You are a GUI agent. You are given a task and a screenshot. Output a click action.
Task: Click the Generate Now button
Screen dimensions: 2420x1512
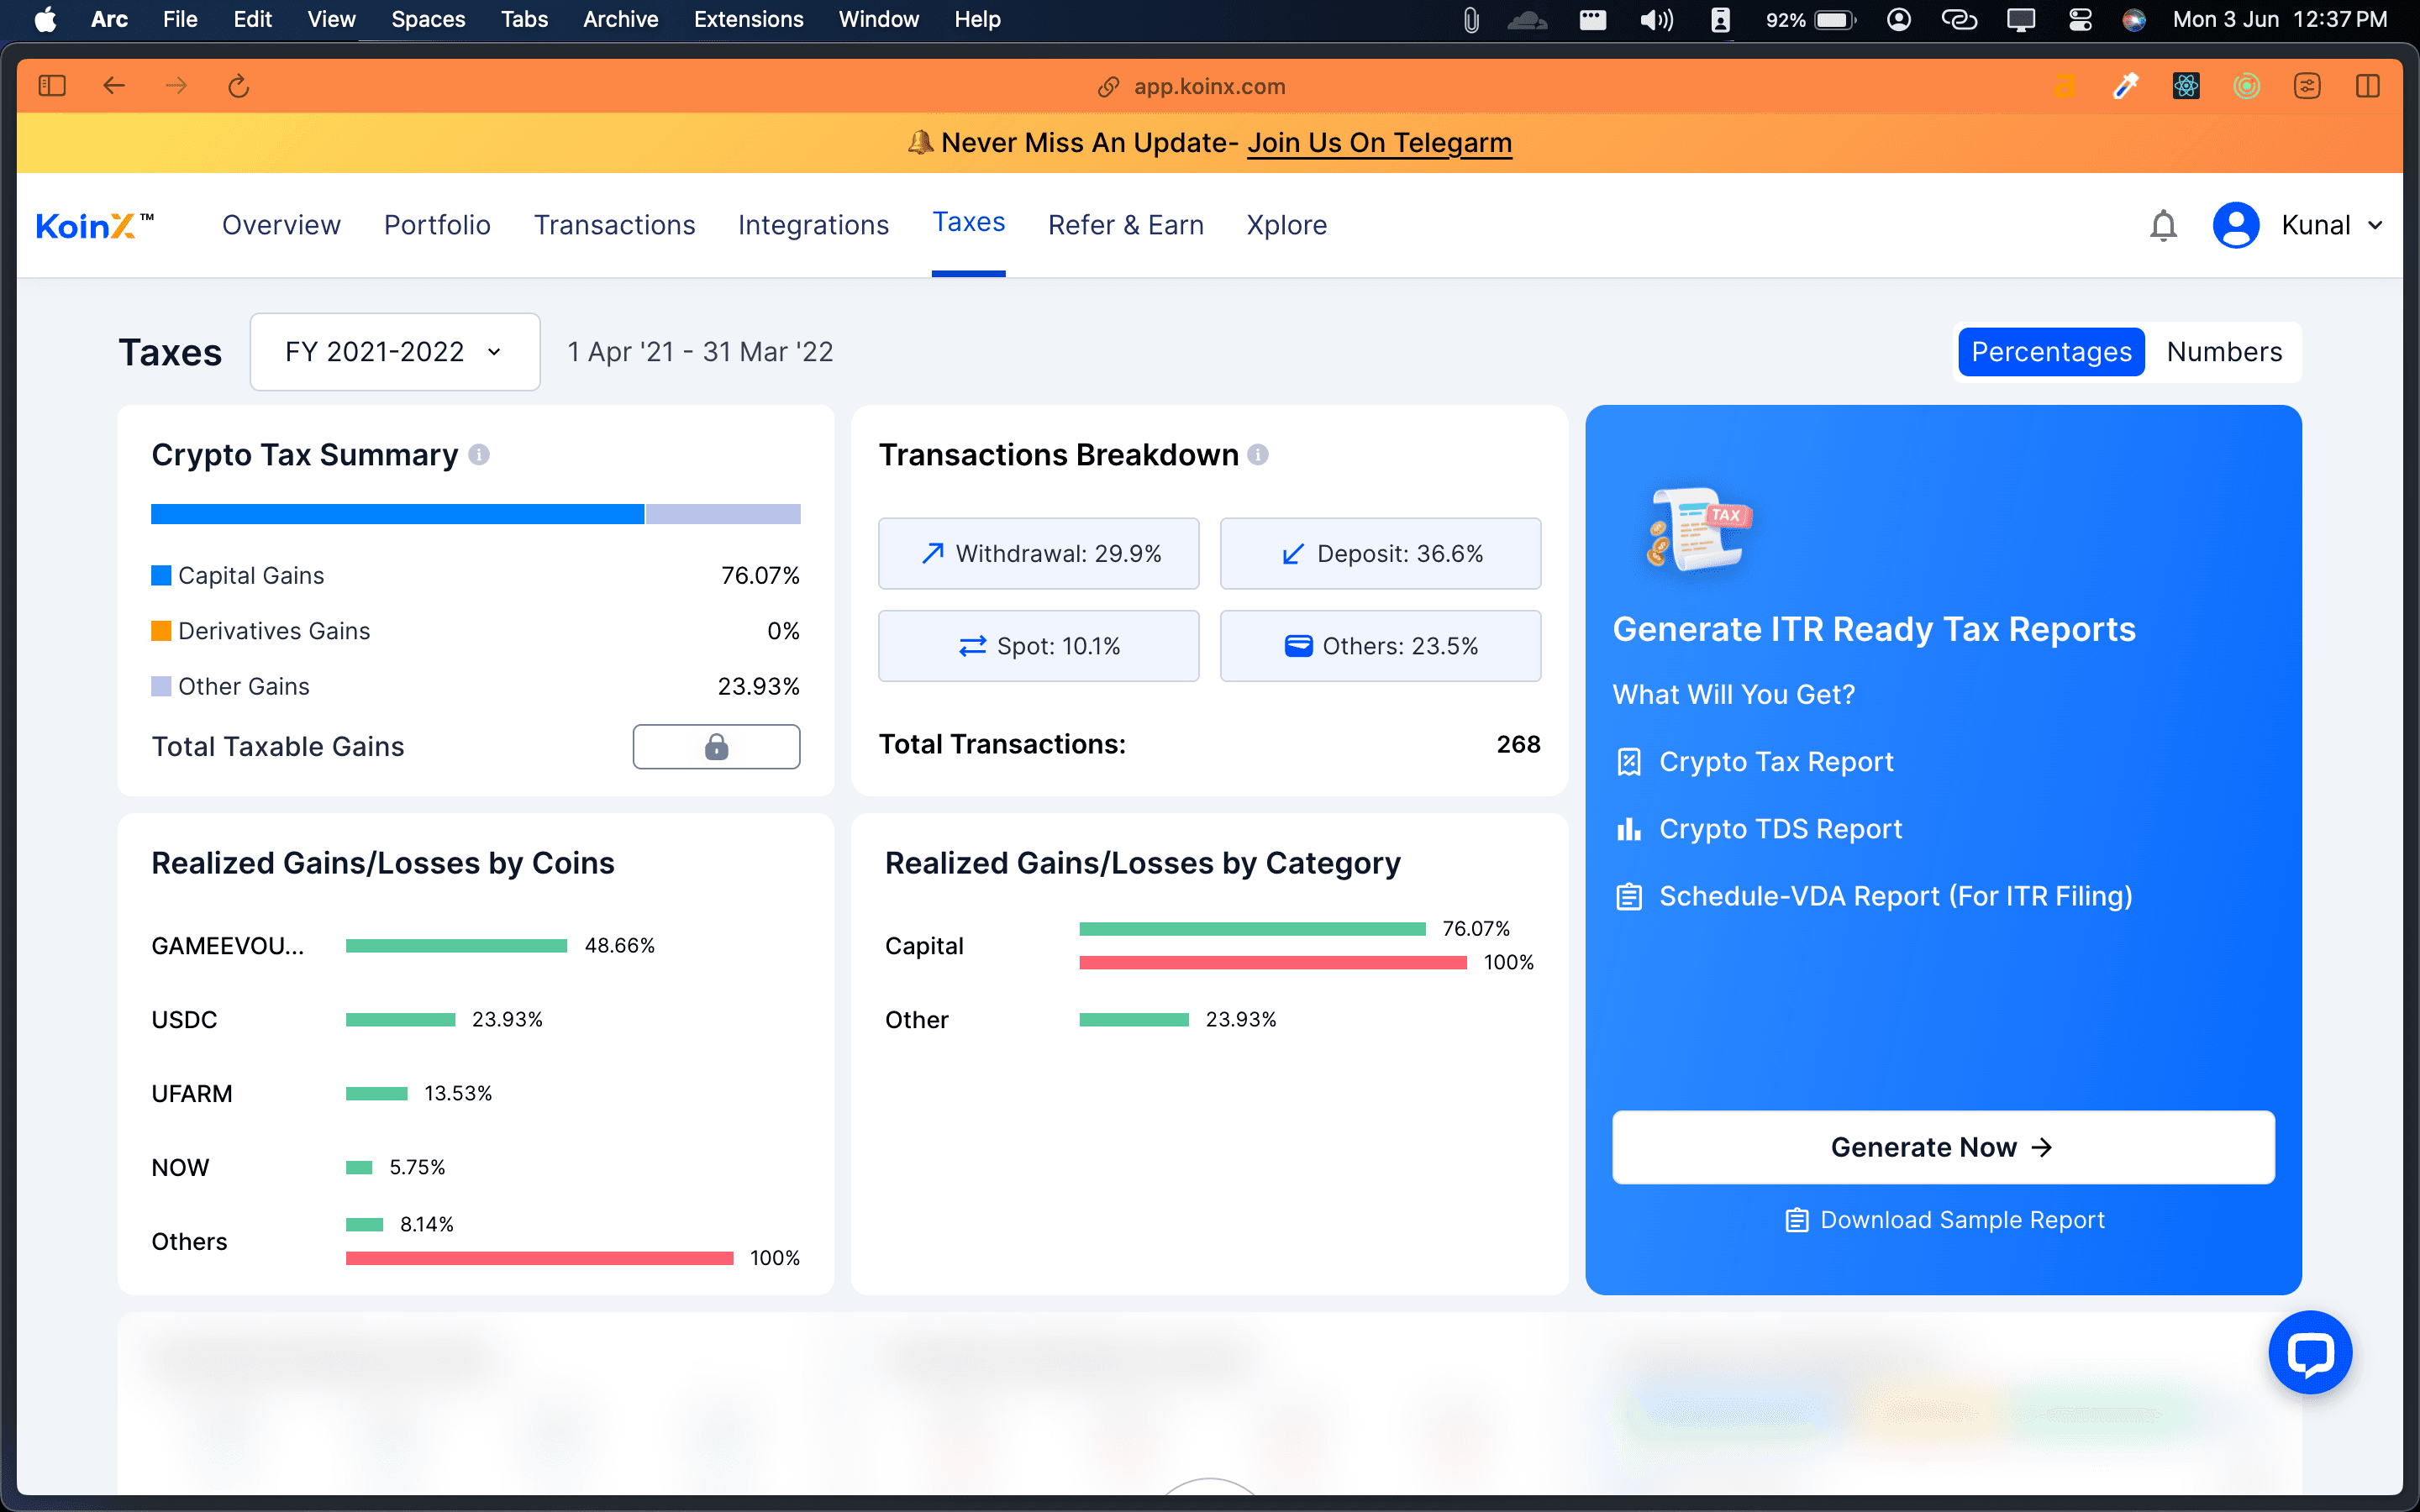1942,1147
